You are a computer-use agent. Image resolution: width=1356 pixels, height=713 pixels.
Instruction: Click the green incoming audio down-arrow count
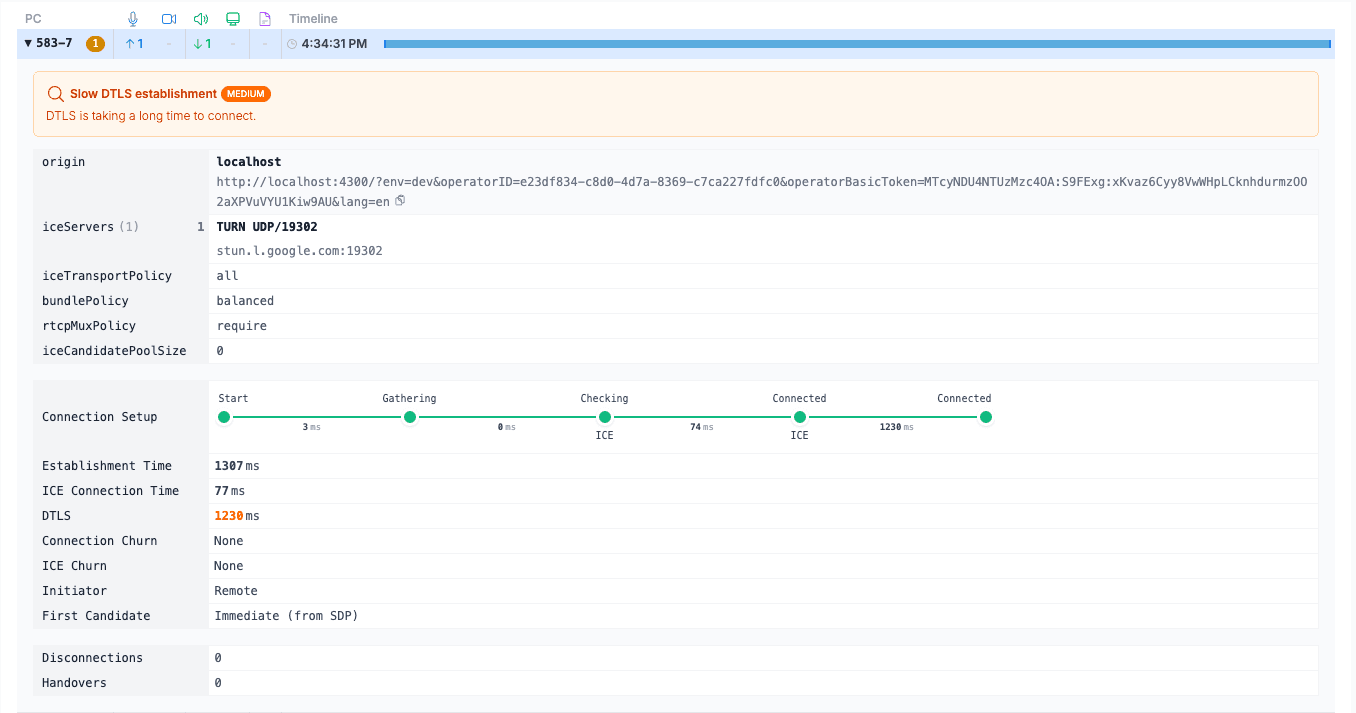click(x=202, y=44)
